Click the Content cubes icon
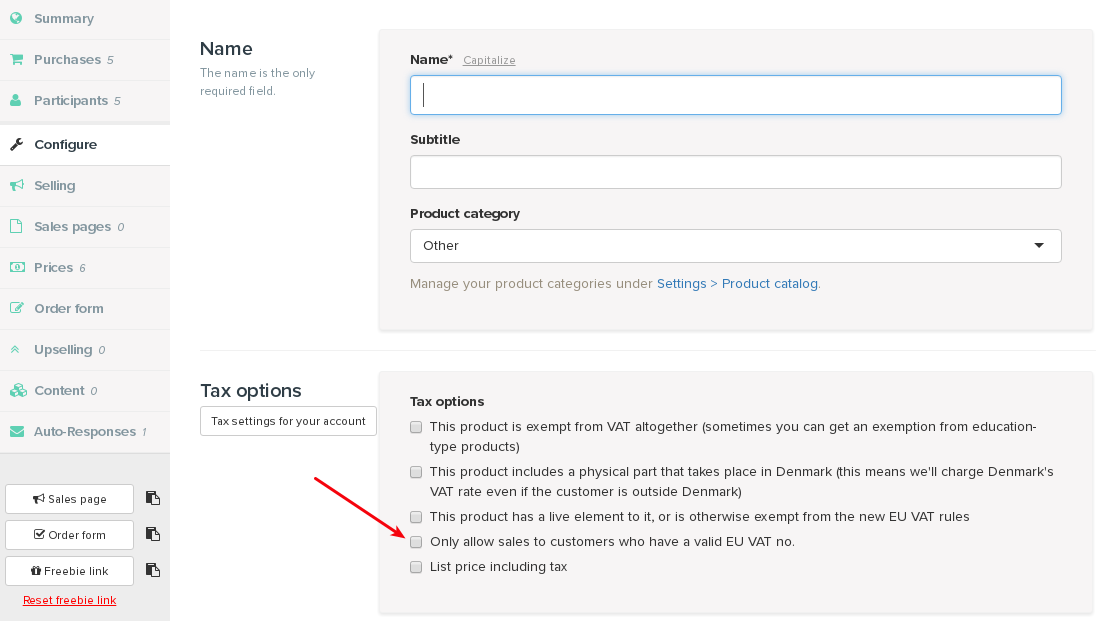The width and height of the screenshot is (1110, 621). (18, 391)
